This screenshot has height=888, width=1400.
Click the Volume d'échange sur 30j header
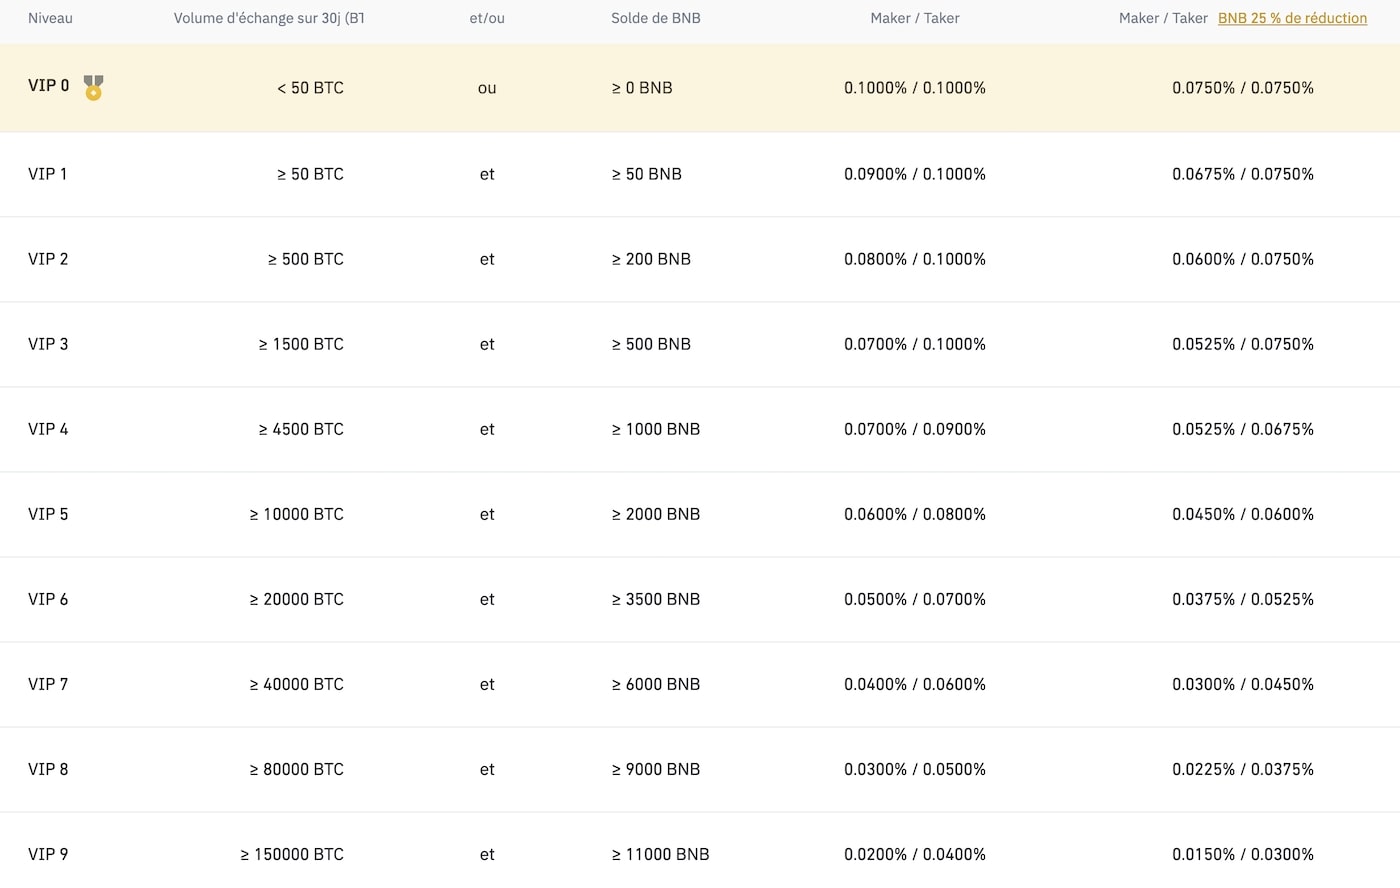tap(269, 18)
